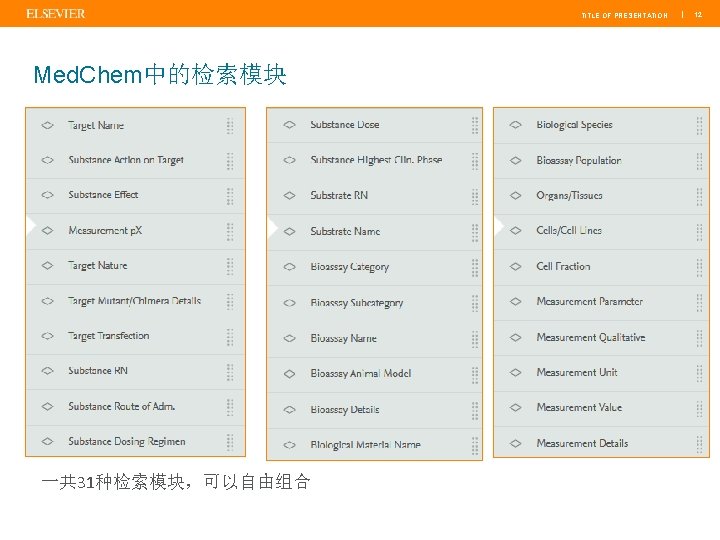Click the diamond icon beside Measurement Details
This screenshot has height=540, width=720.
[516, 443]
